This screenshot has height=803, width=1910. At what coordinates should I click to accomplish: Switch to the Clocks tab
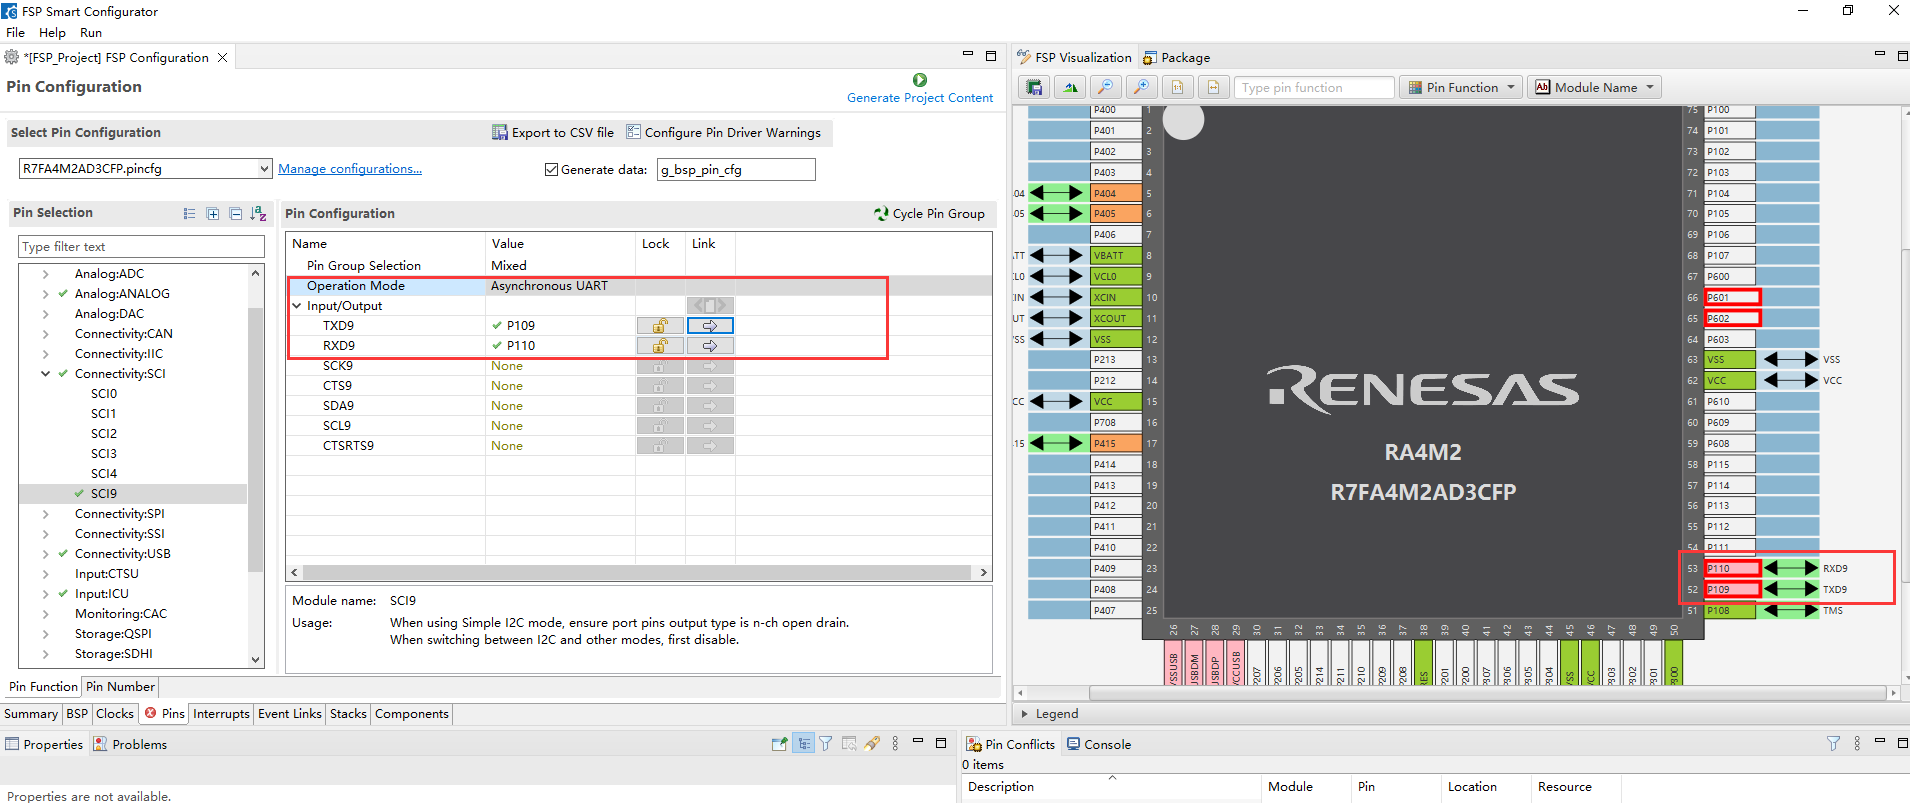click(x=115, y=713)
